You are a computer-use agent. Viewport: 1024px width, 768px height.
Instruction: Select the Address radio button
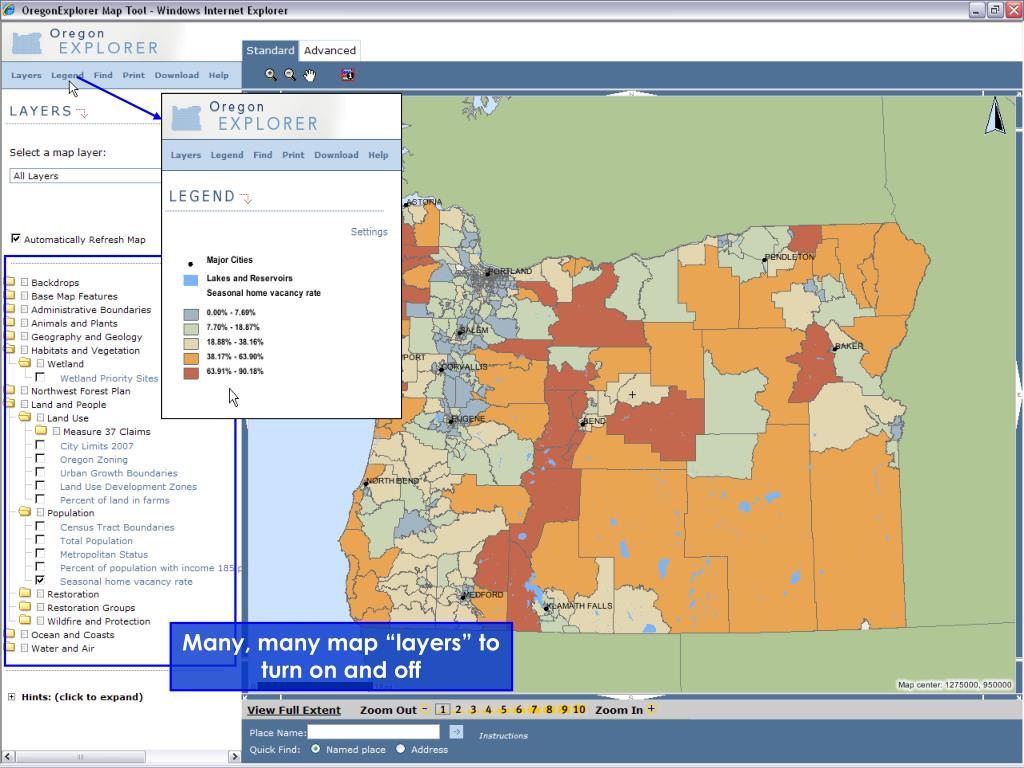coord(400,749)
